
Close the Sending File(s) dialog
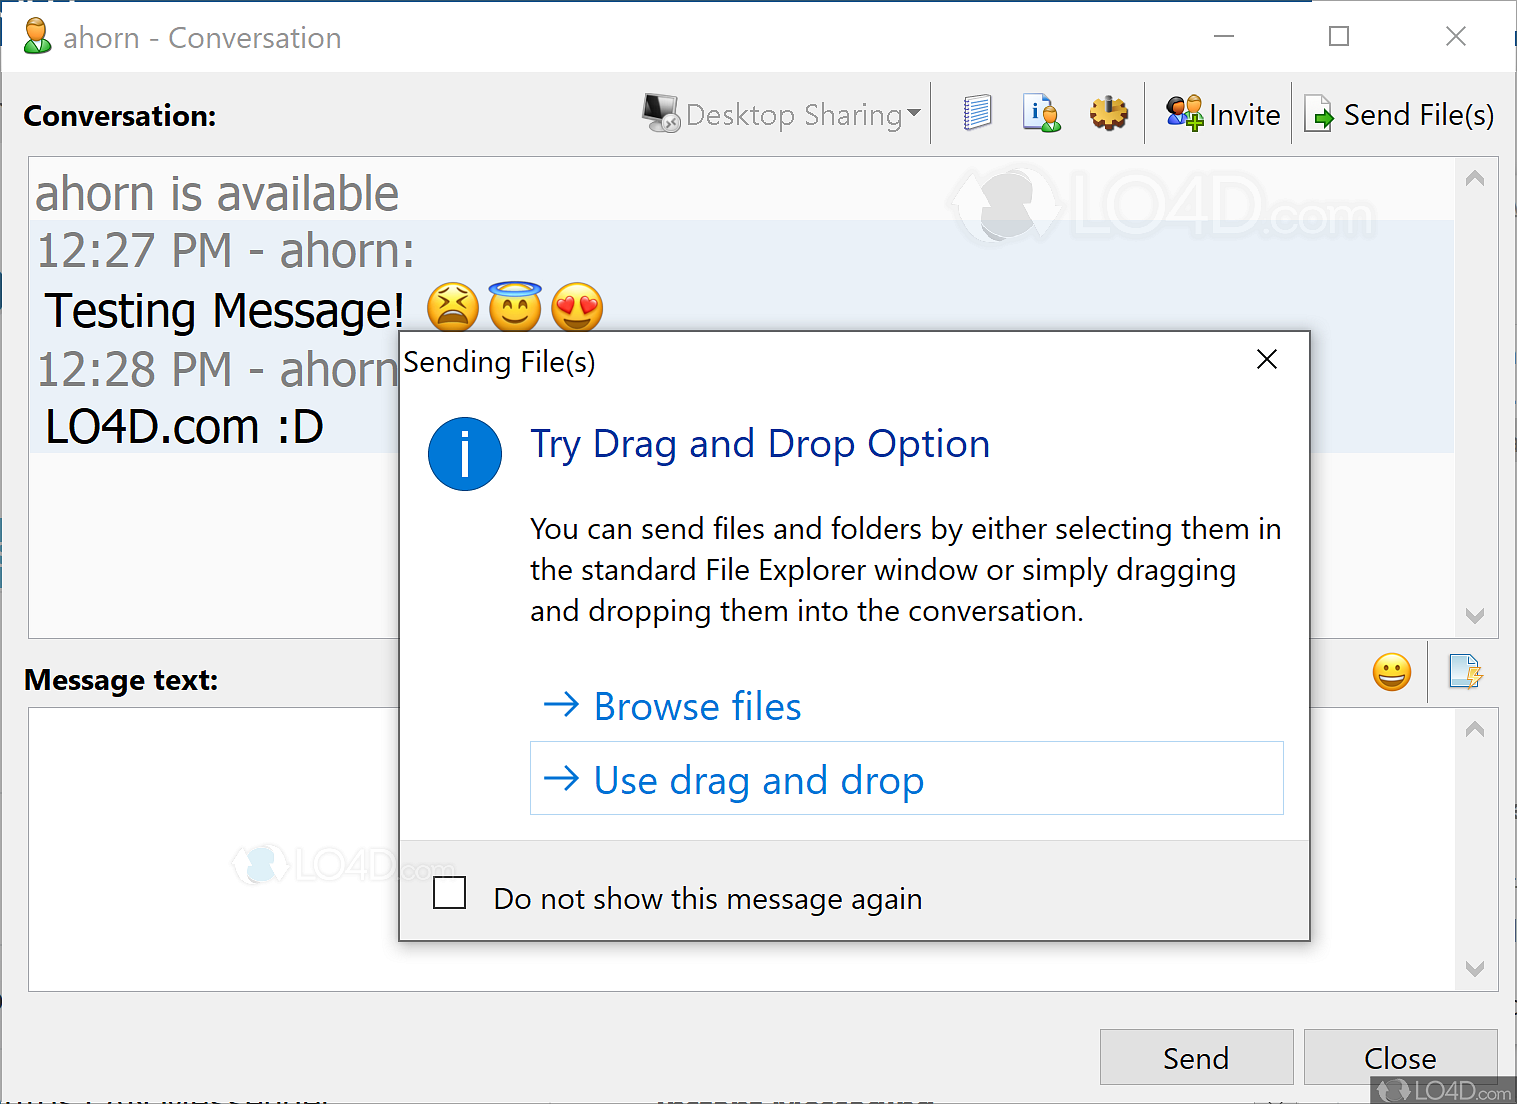pos(1267,360)
